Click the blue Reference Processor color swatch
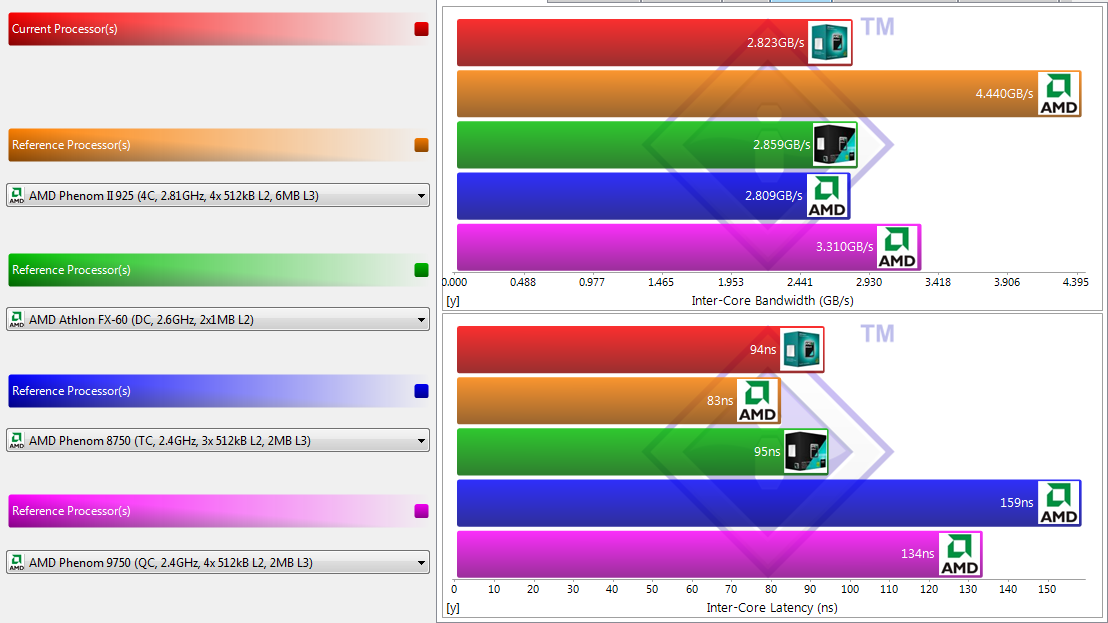The height and width of the screenshot is (623, 1108). [x=421, y=391]
